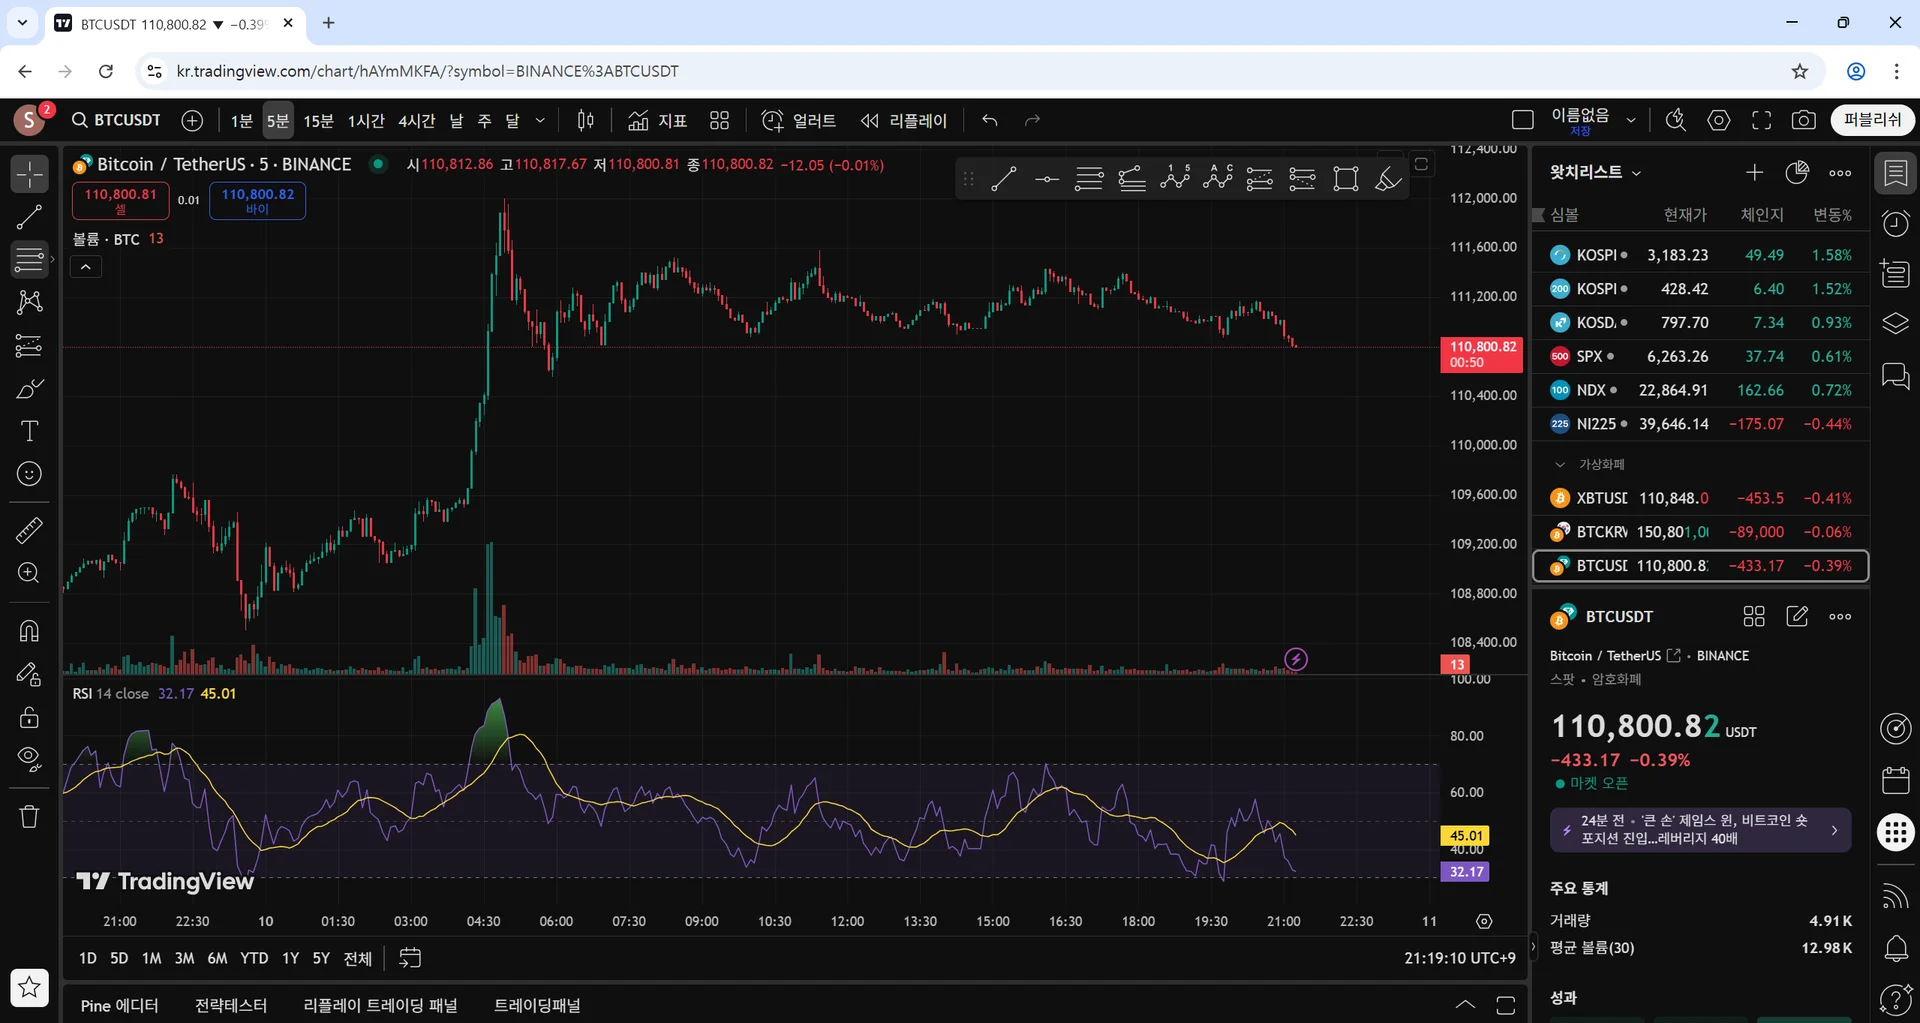Switch to the 15분 timeframe
Screen dimensions: 1920x1023
point(318,121)
